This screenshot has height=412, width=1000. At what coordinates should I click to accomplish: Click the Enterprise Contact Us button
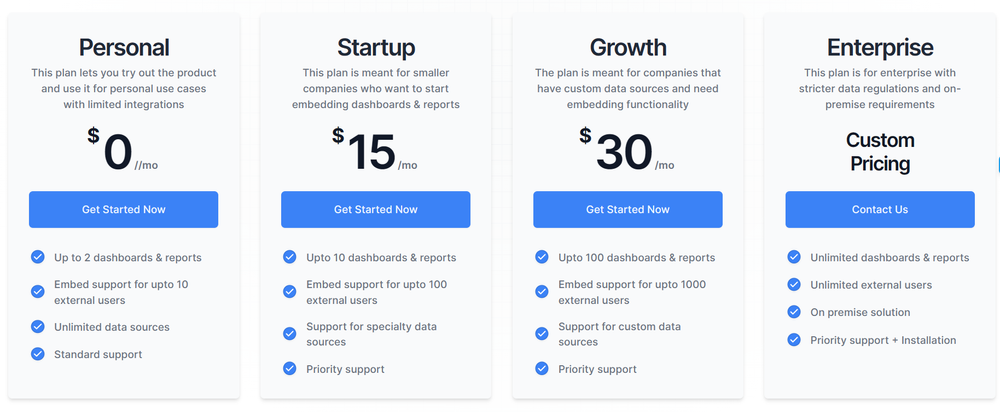879,209
